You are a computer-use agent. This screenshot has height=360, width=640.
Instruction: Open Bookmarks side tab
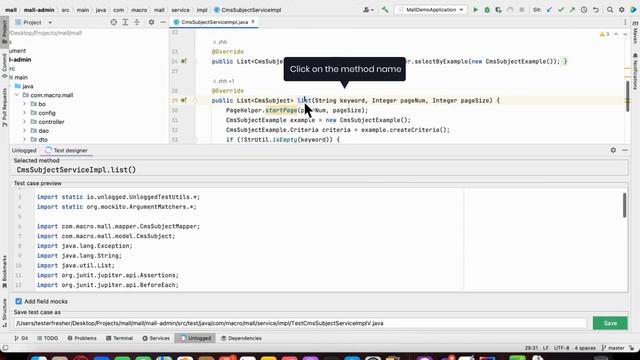tap(4, 272)
